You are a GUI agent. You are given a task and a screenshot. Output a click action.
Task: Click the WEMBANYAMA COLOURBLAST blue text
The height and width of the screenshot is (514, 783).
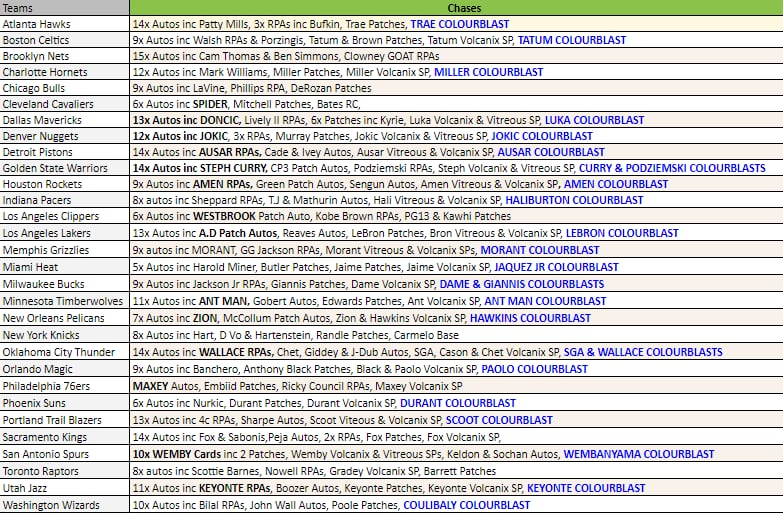point(639,453)
